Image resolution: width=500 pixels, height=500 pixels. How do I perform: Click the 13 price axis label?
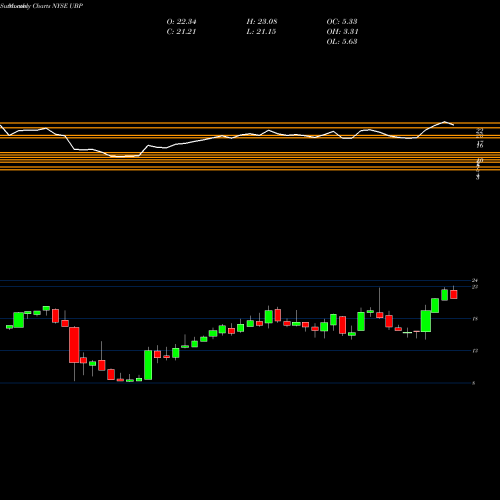[475, 351]
